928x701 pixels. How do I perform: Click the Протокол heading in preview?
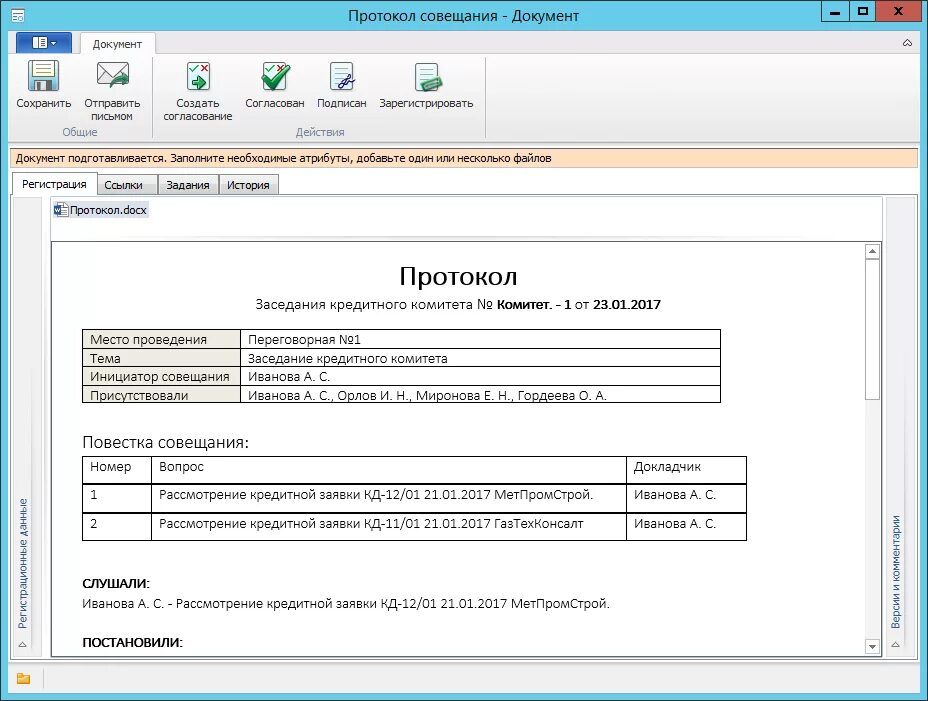pyautogui.click(x=458, y=276)
